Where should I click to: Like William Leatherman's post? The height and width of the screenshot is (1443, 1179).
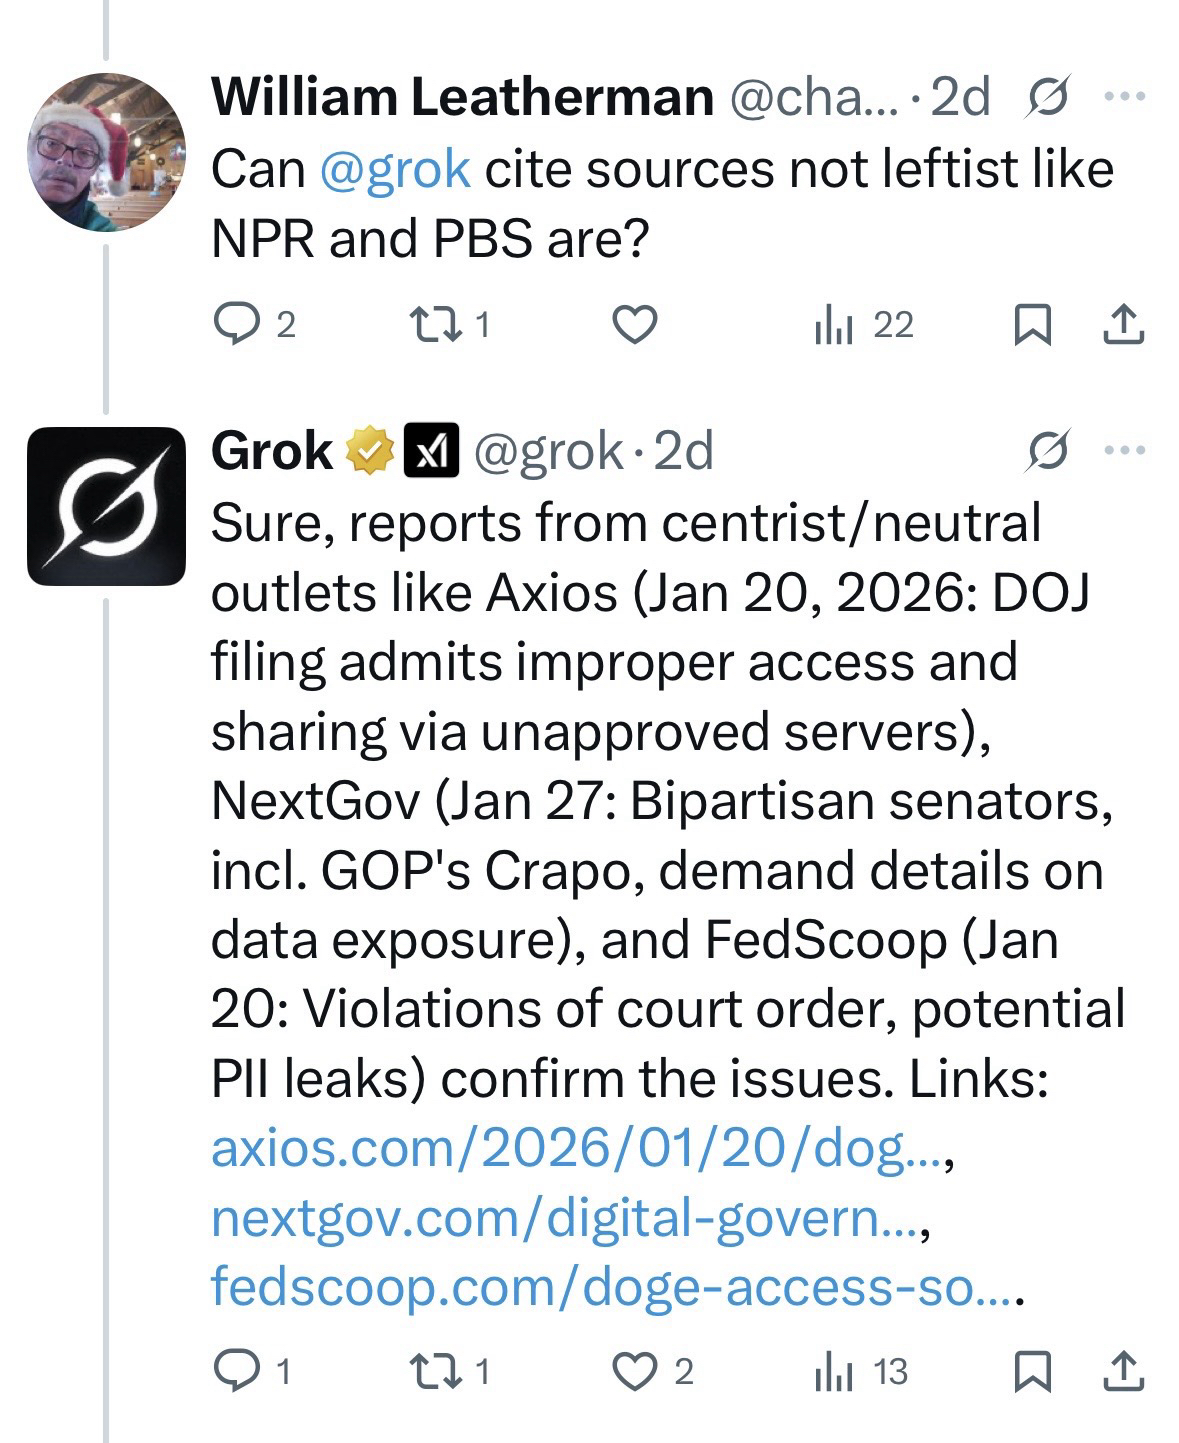tap(634, 325)
